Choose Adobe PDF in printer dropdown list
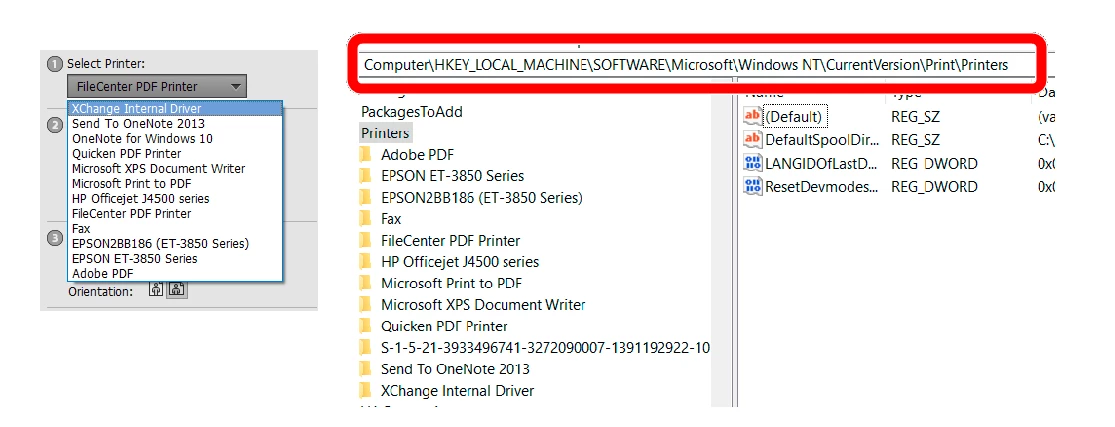The width and height of the screenshot is (1115, 427). click(176, 273)
